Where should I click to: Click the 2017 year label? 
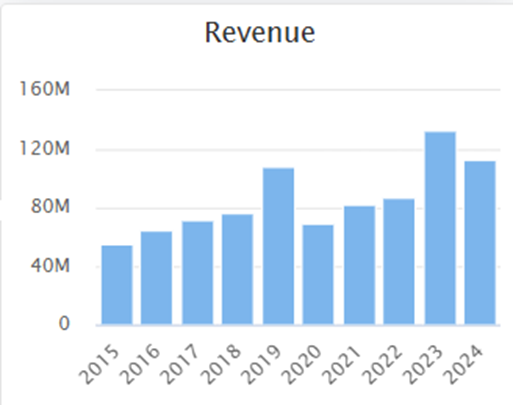180,365
